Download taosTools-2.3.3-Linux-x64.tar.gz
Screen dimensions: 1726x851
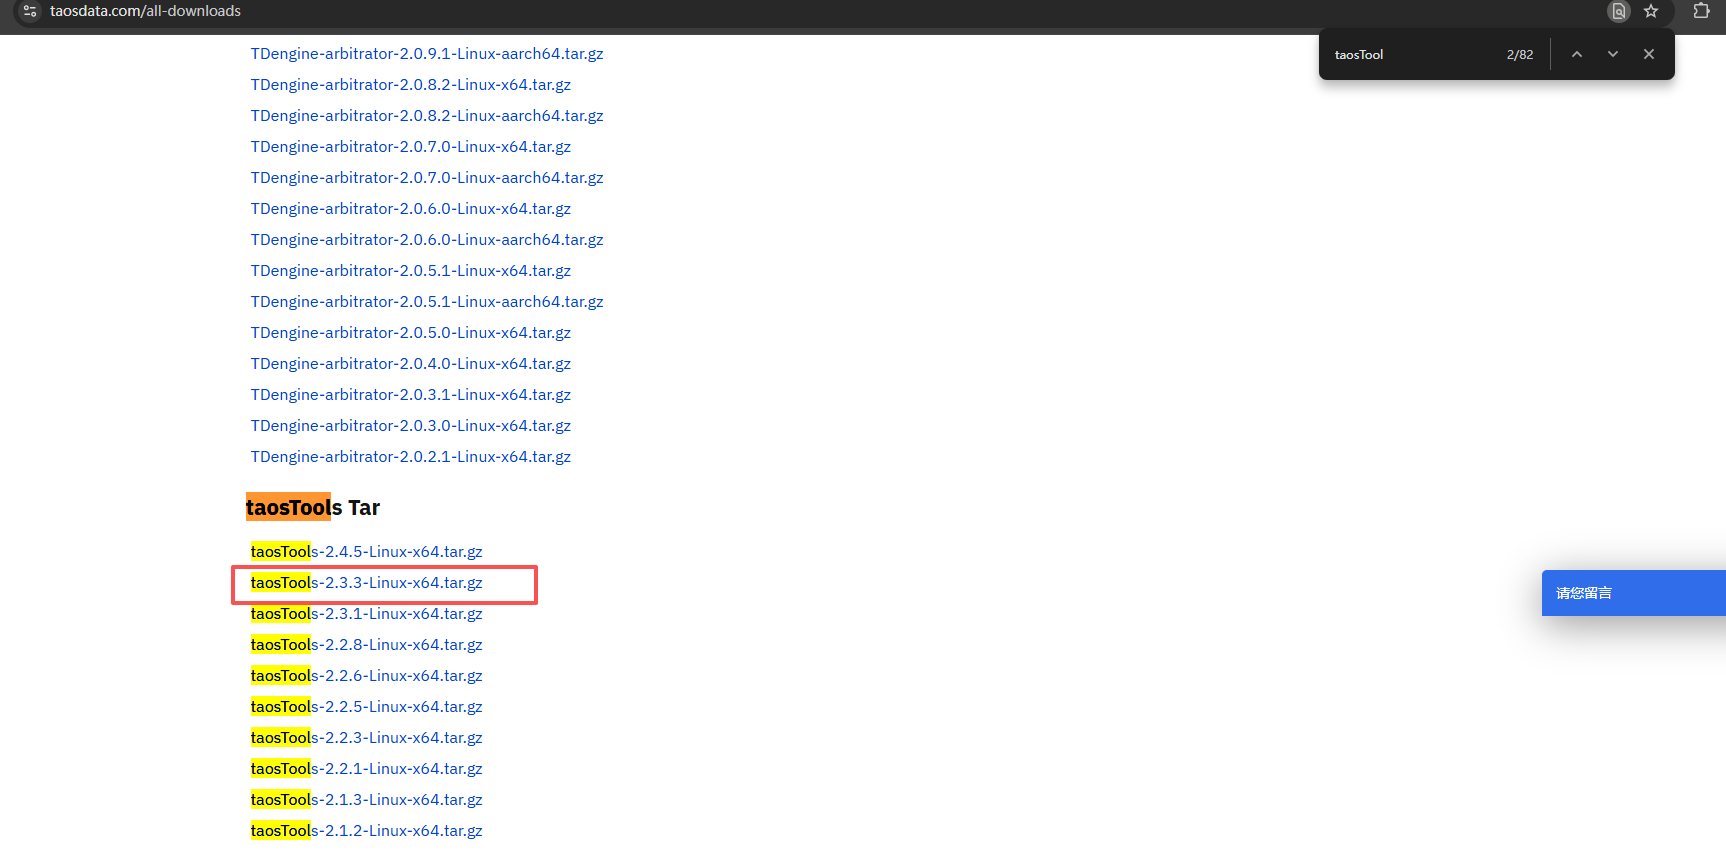pos(366,583)
